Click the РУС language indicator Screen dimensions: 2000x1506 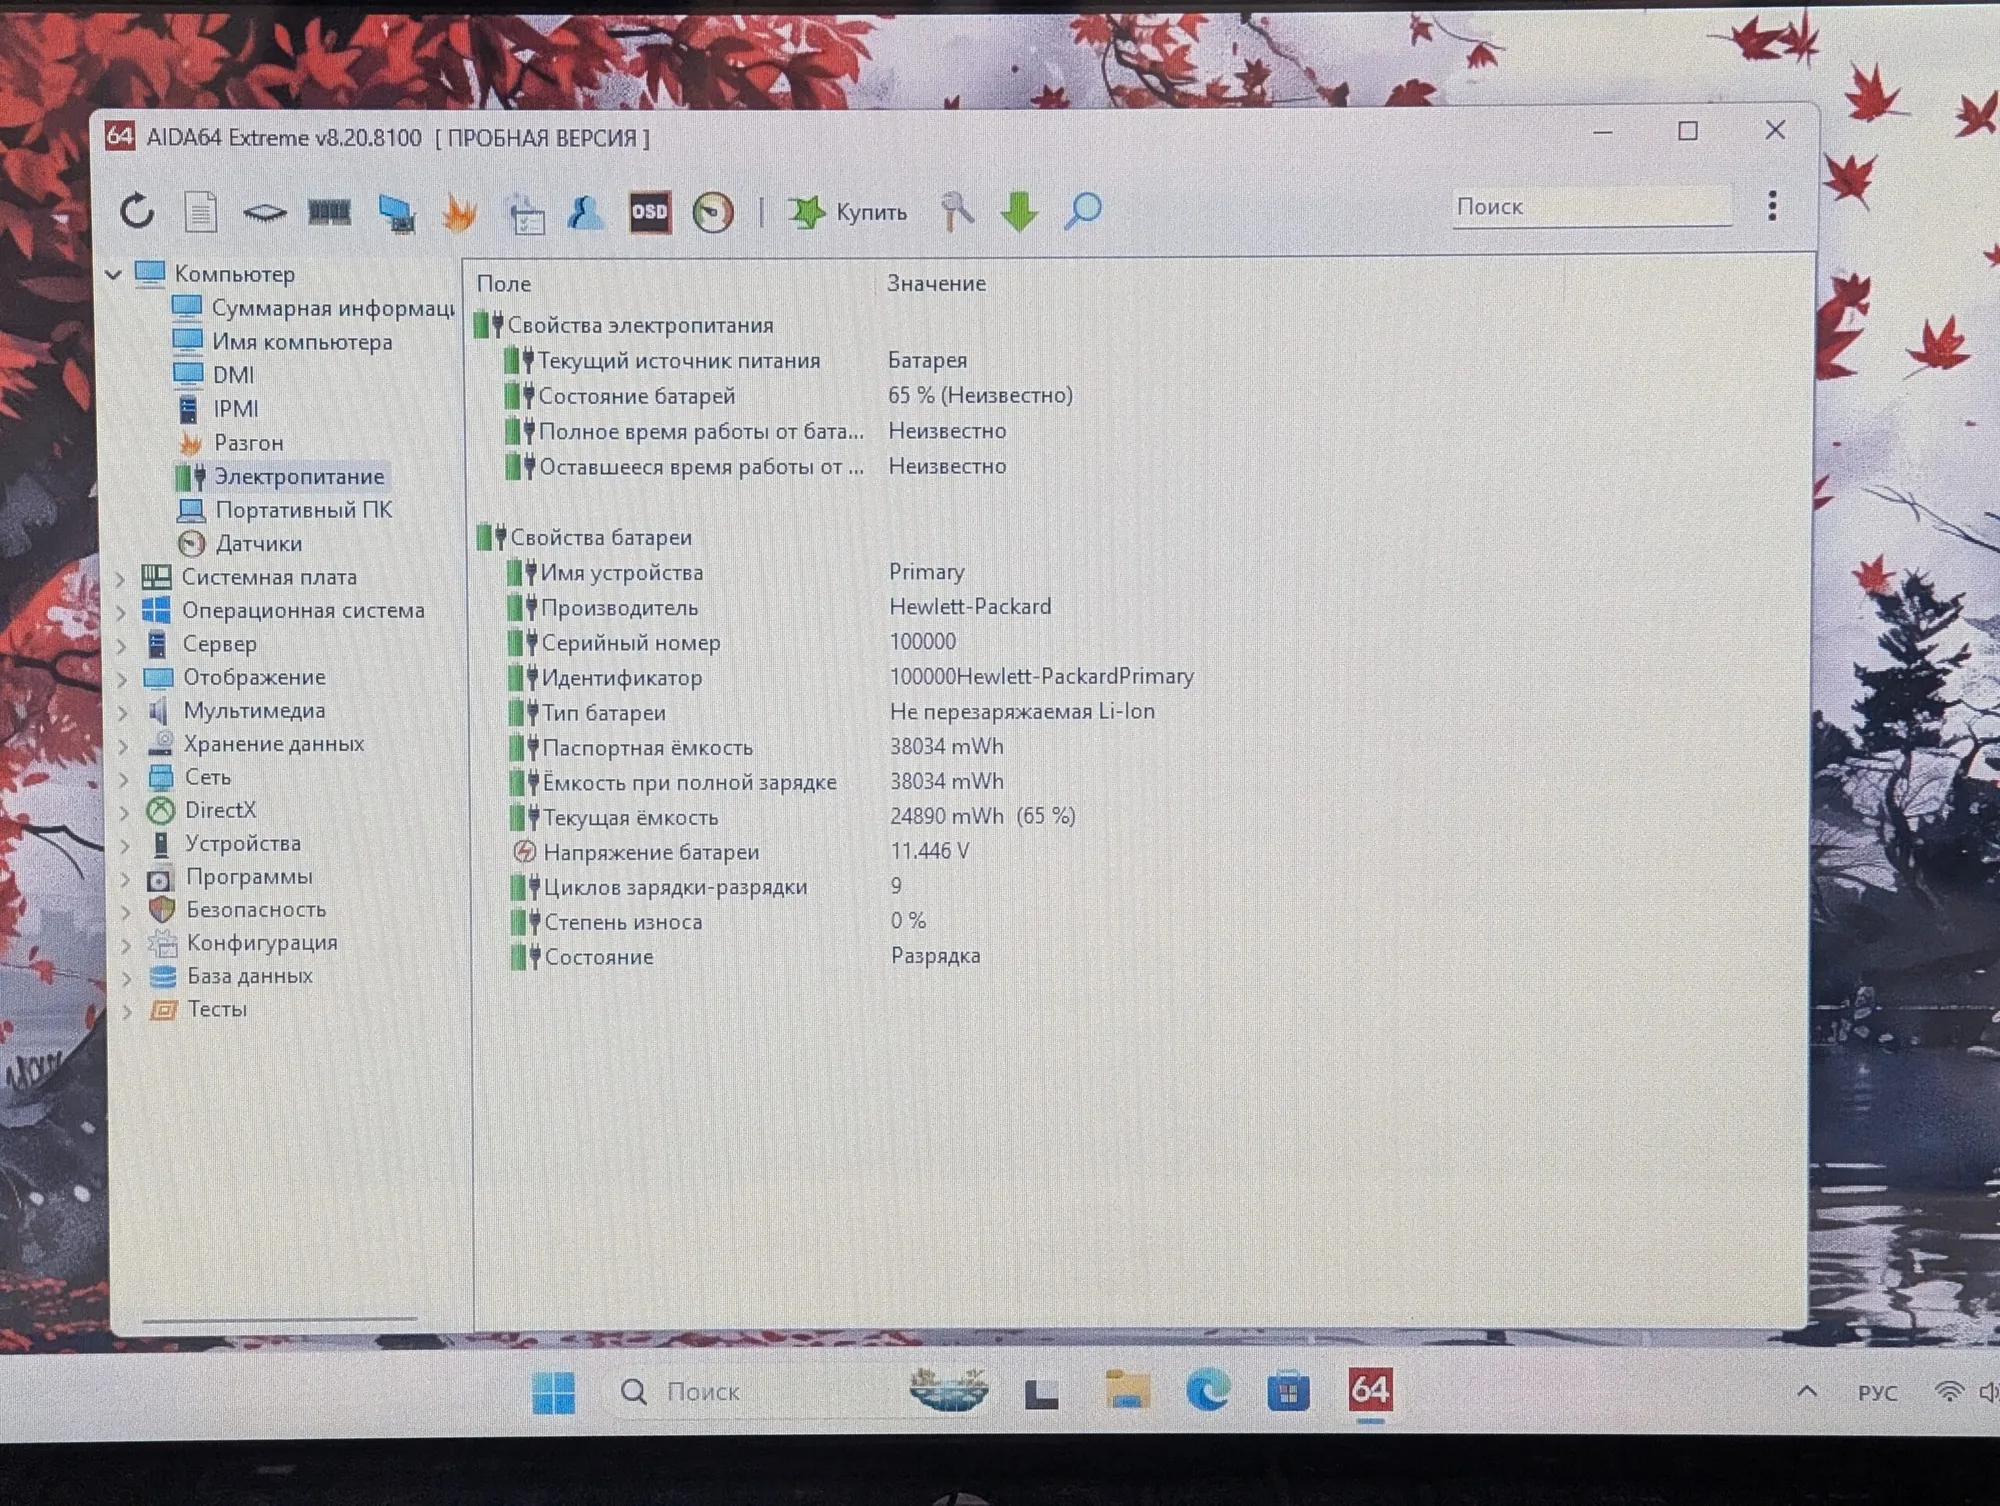click(x=1877, y=1393)
